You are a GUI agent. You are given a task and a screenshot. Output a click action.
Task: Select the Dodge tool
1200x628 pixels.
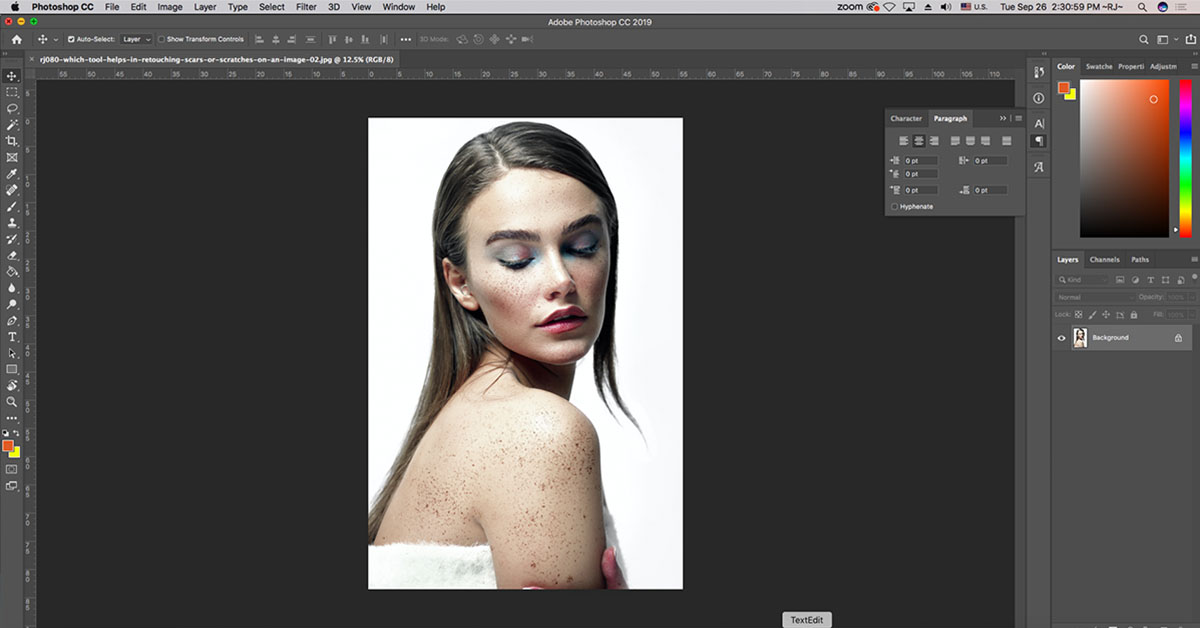coord(12,304)
